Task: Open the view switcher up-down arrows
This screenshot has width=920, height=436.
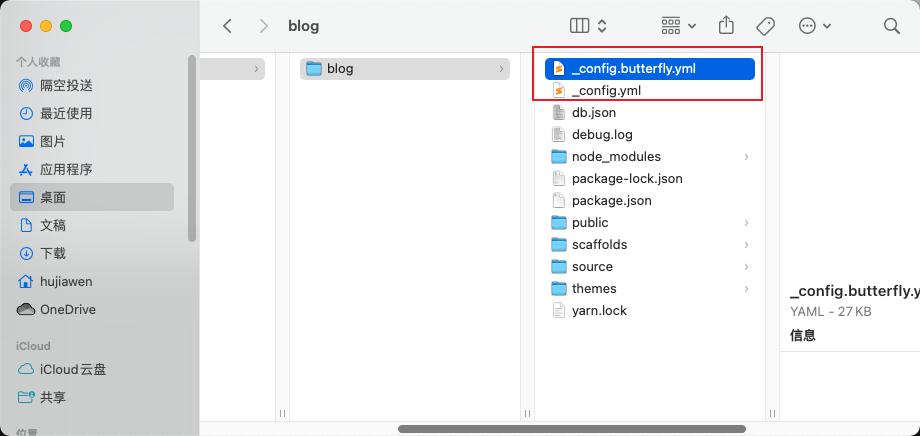Action: pos(601,26)
